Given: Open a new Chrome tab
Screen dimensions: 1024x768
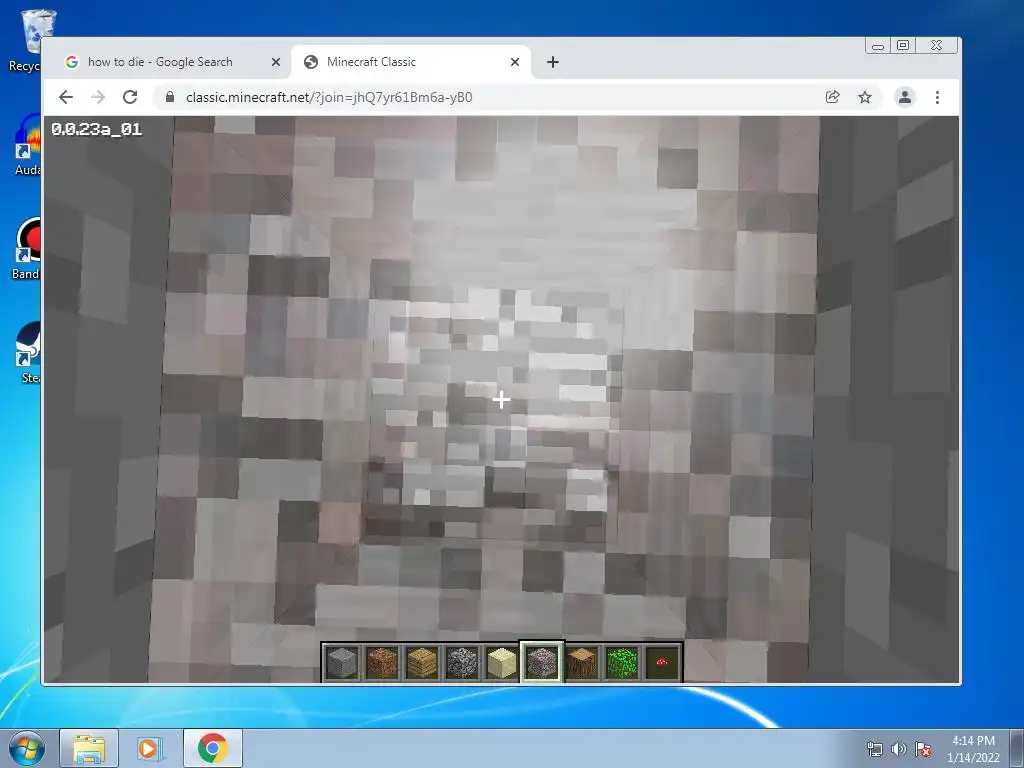Looking at the screenshot, I should tap(552, 62).
